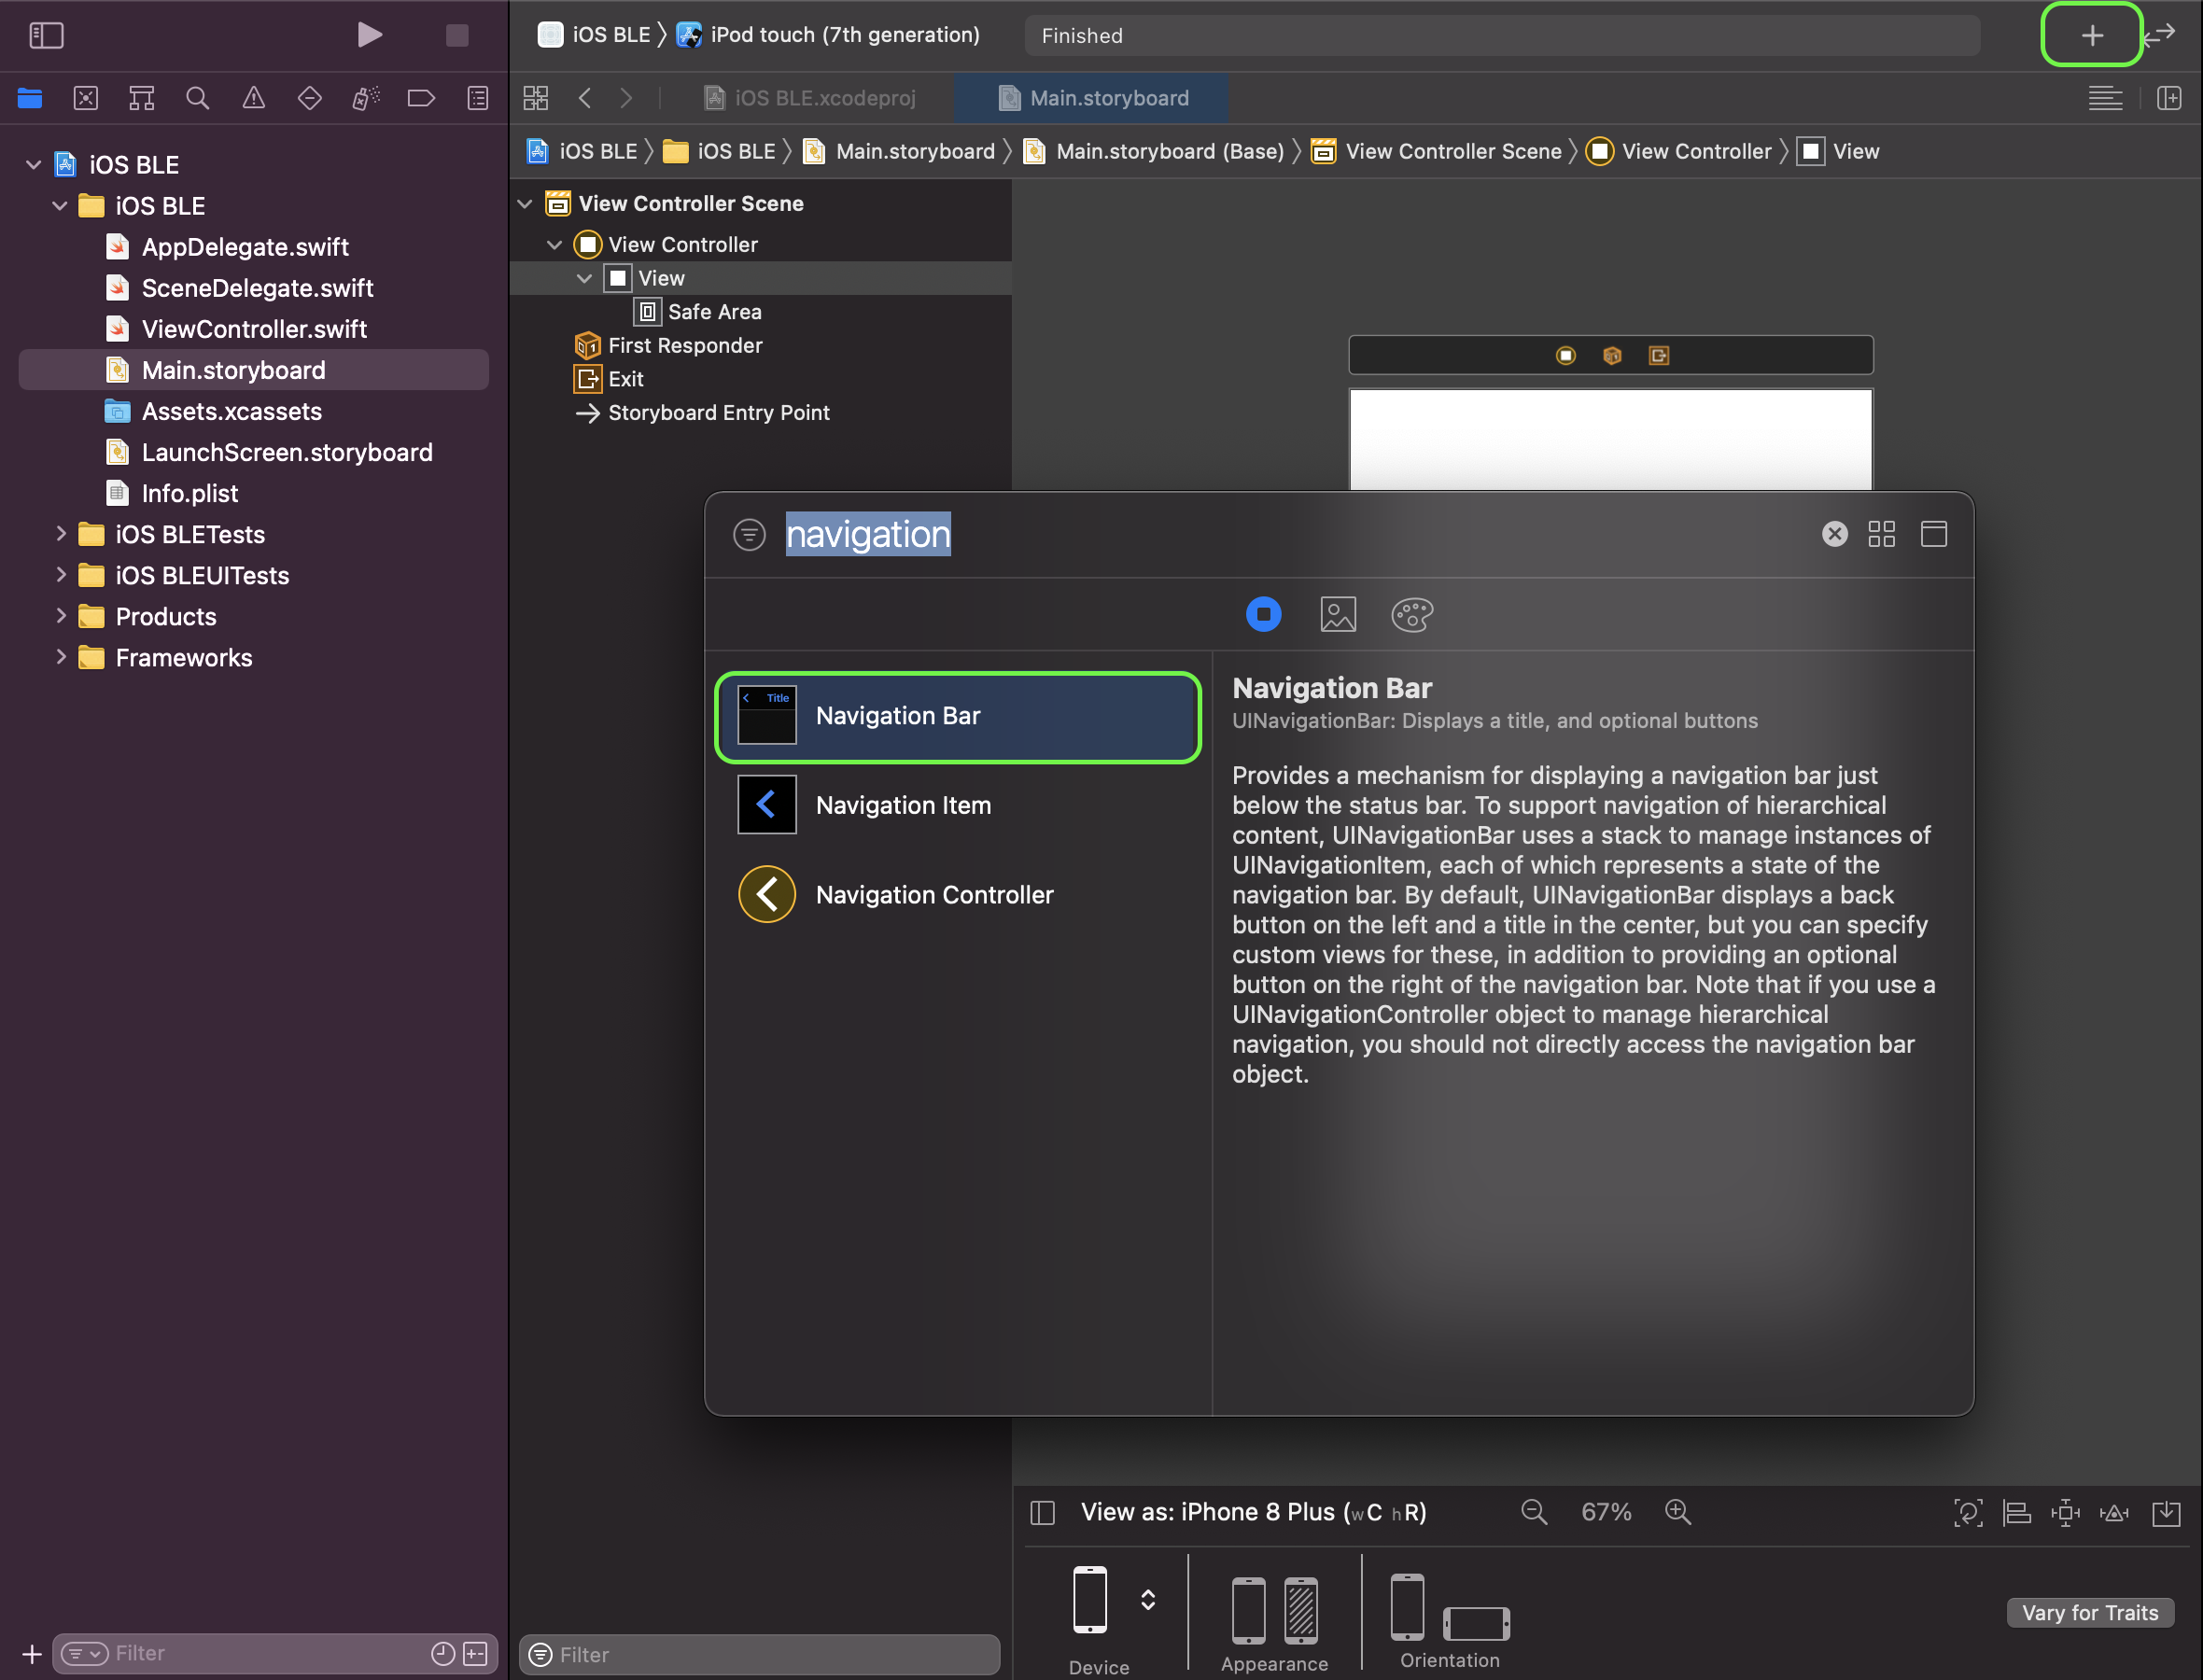Open the Align constraints menu

pyautogui.click(x=2016, y=1512)
